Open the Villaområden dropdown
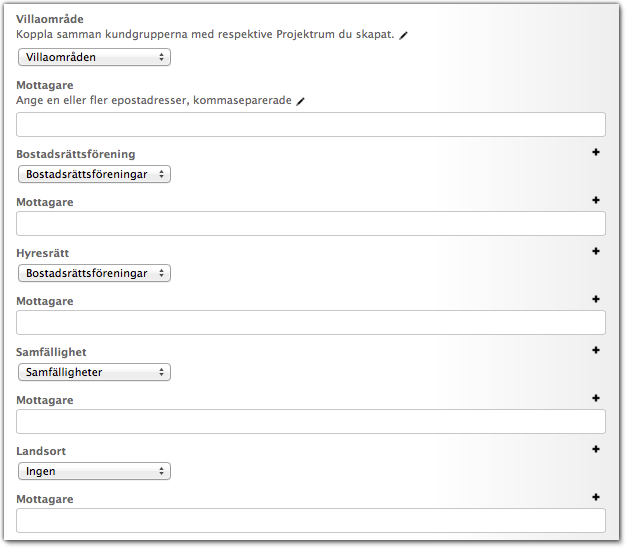The image size is (626, 548). point(94,58)
